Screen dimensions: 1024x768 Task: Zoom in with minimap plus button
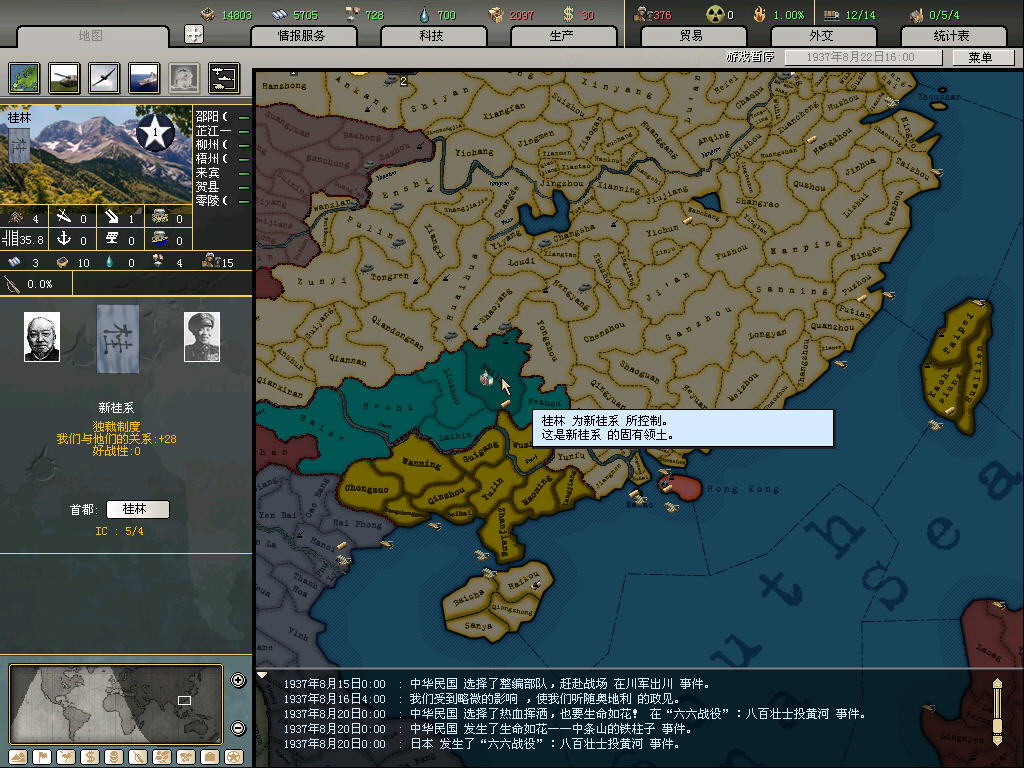(238, 680)
